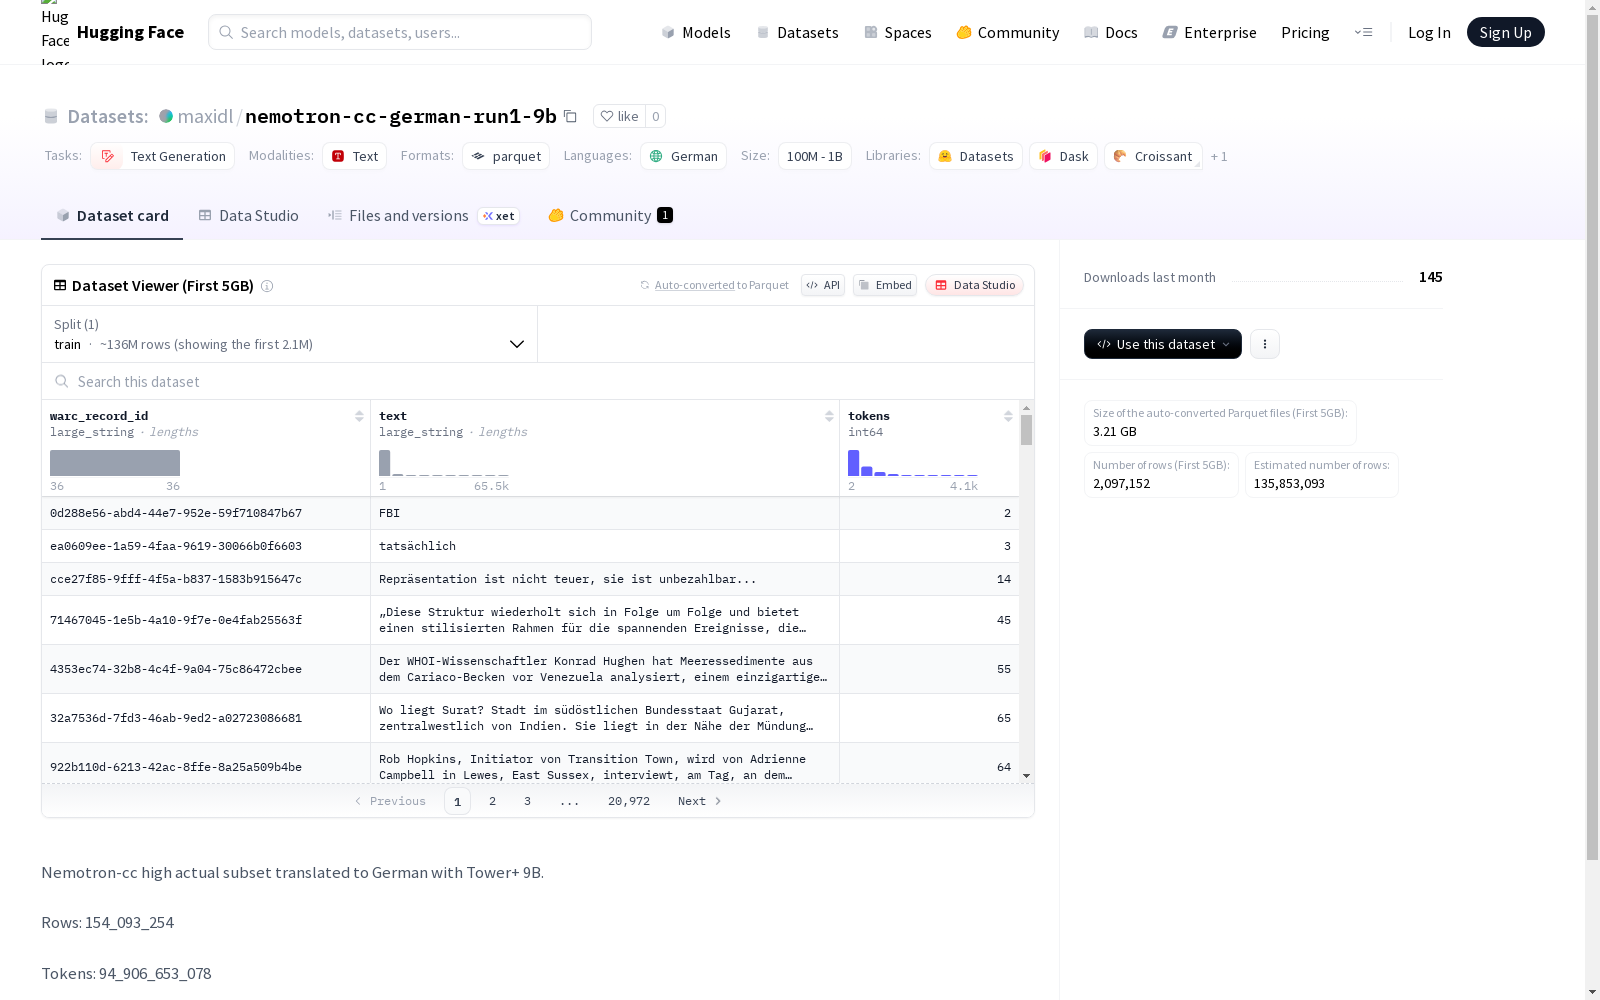The height and width of the screenshot is (1000, 1600).
Task: Select the parquet format tag
Action: click(506, 156)
